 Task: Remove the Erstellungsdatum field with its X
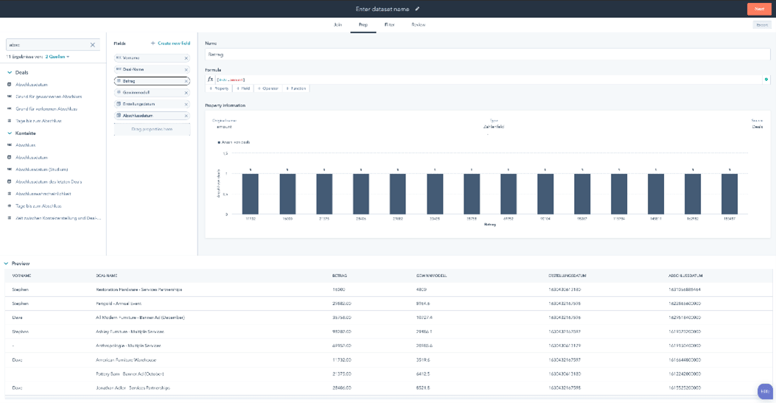coord(186,104)
